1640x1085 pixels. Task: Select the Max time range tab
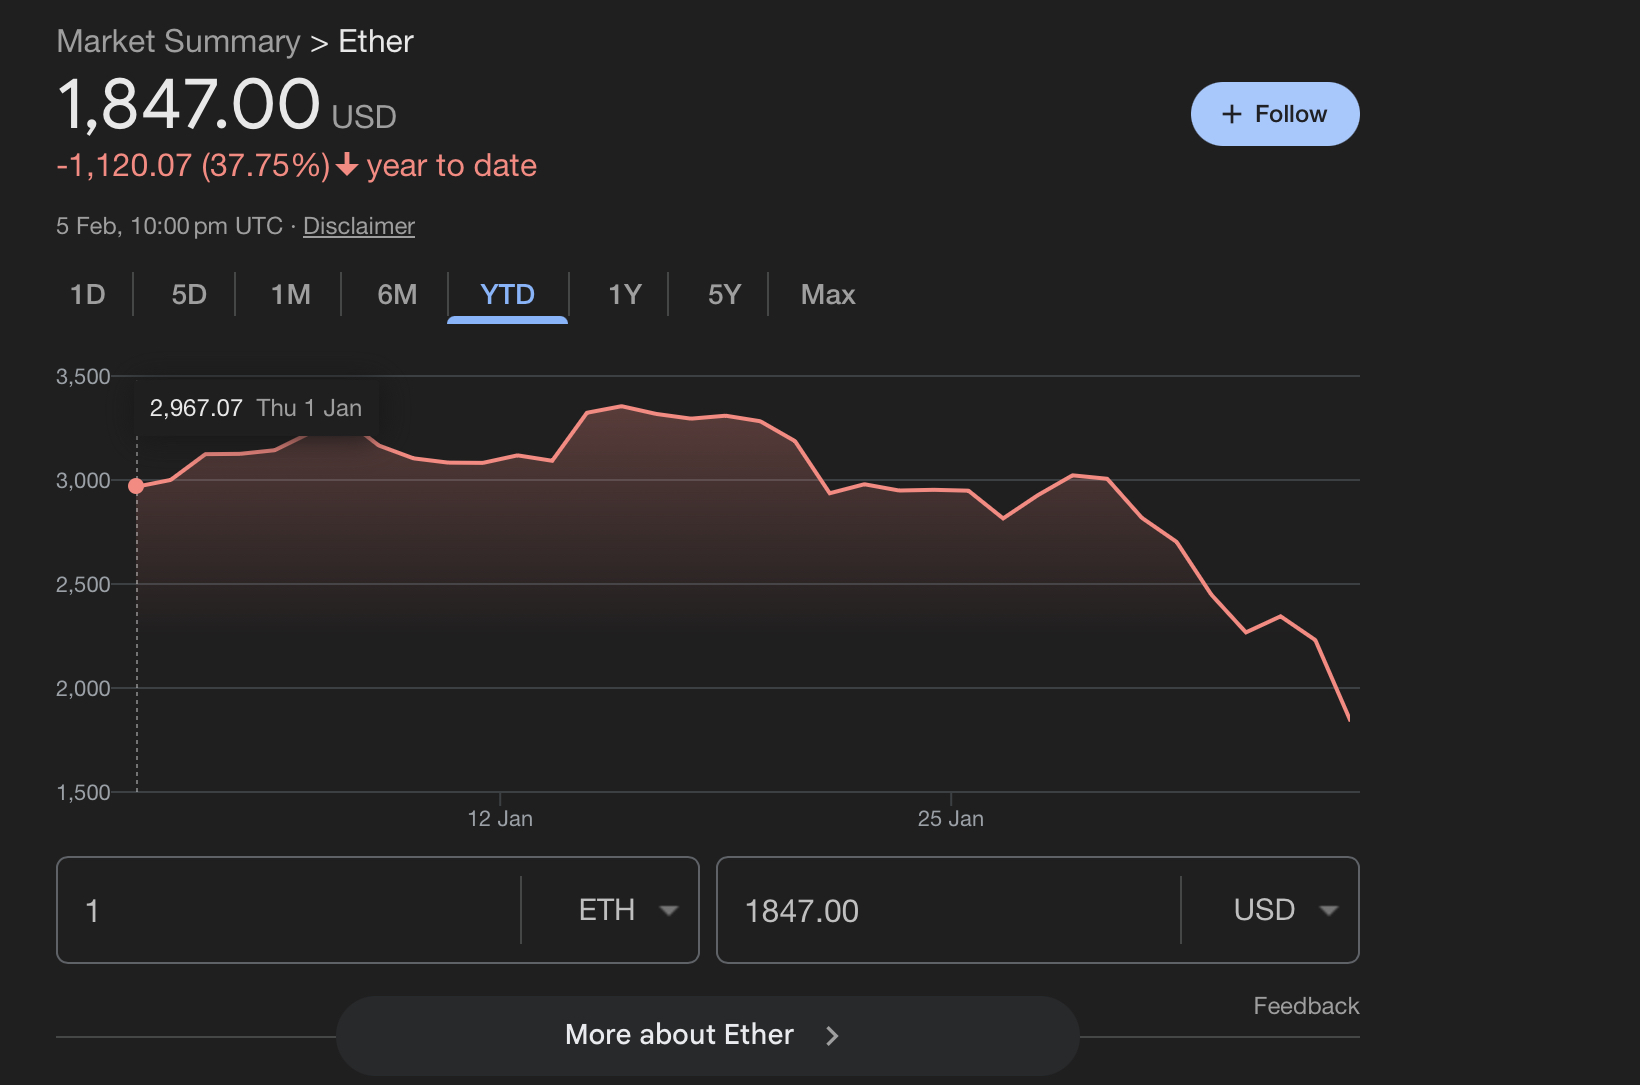[x=828, y=295]
